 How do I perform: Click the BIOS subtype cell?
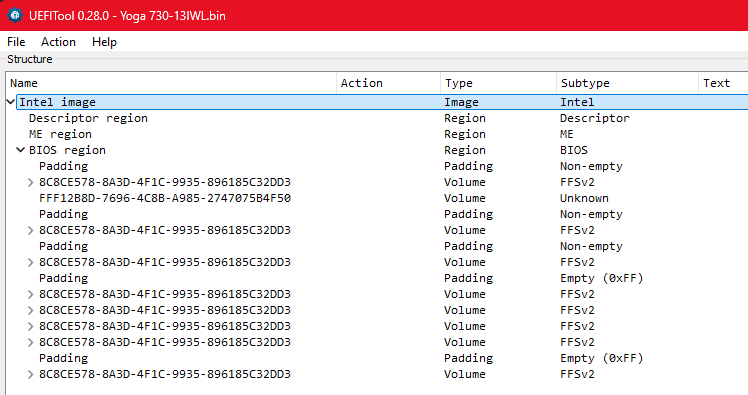(574, 150)
